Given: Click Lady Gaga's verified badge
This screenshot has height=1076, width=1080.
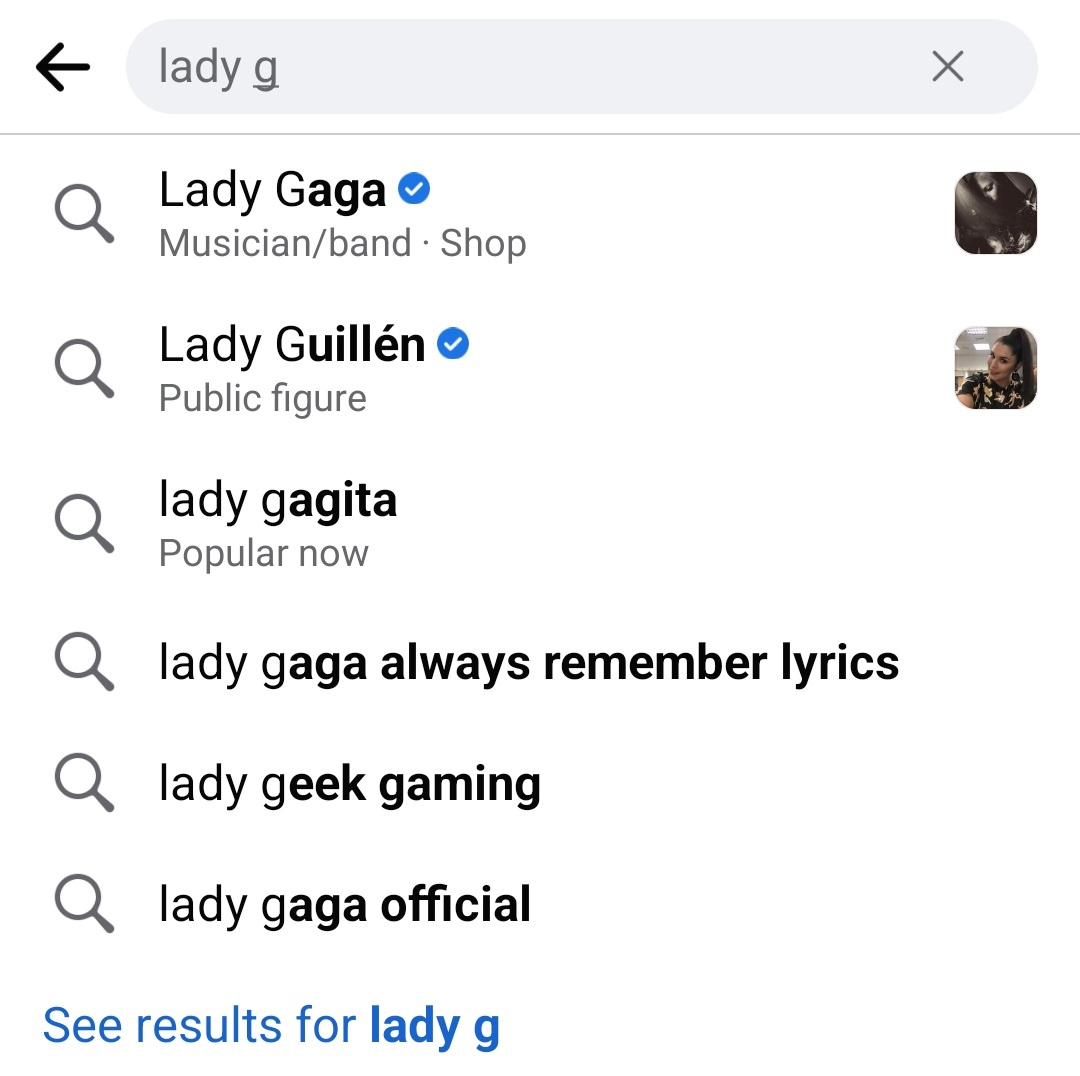Looking at the screenshot, I should click(x=414, y=188).
